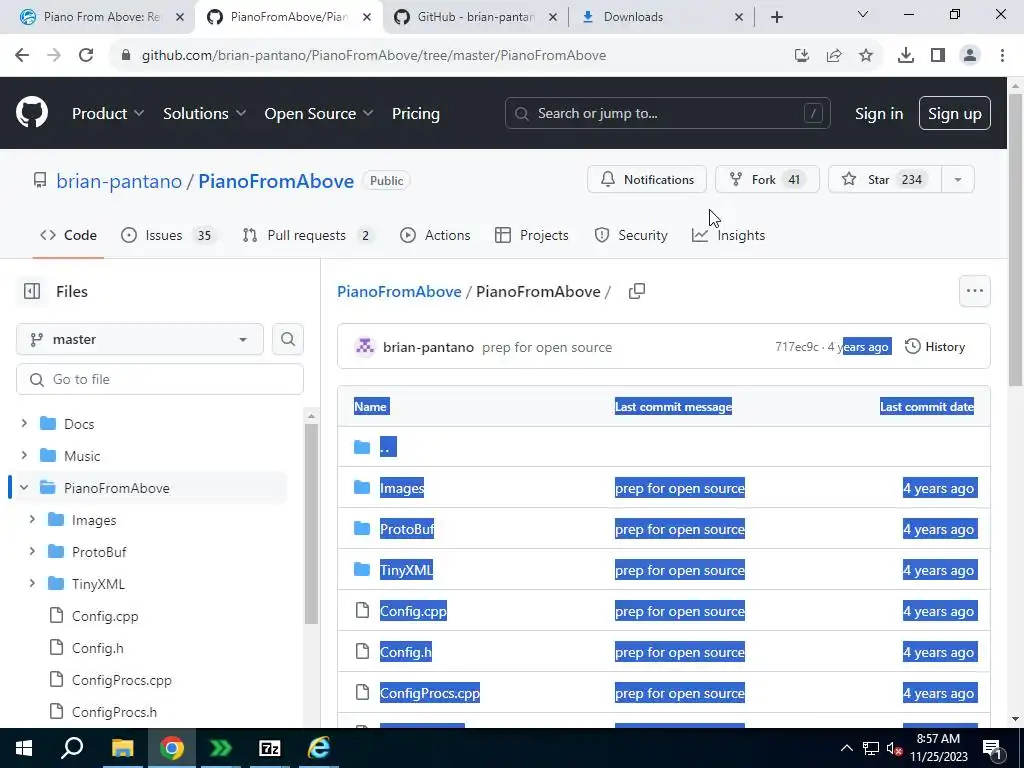Viewport: 1024px width, 768px height.
Task: Expand Docs folder in tree
Action: pyautogui.click(x=24, y=423)
